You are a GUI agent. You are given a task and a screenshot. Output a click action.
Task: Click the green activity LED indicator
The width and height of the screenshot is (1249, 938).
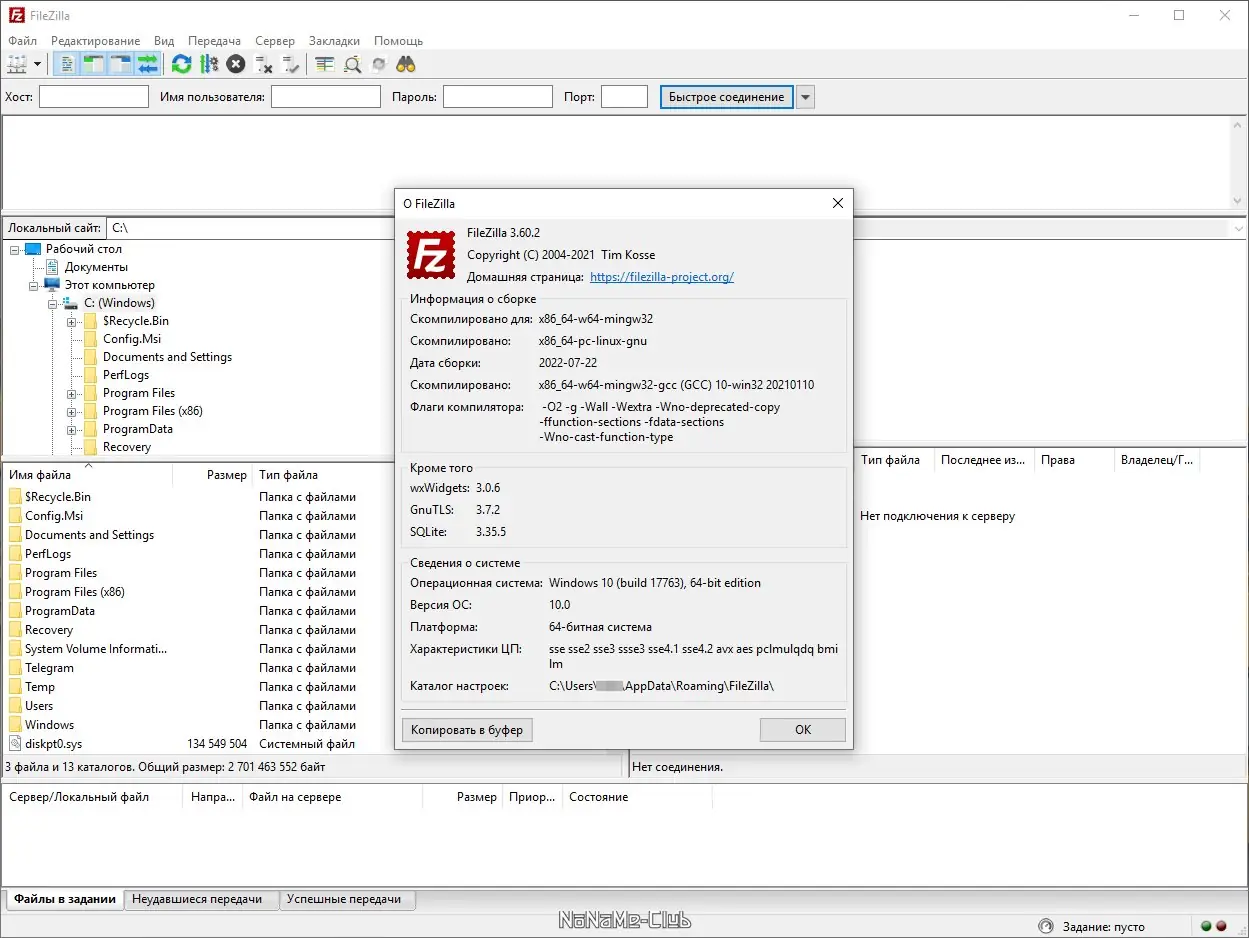coord(1206,926)
